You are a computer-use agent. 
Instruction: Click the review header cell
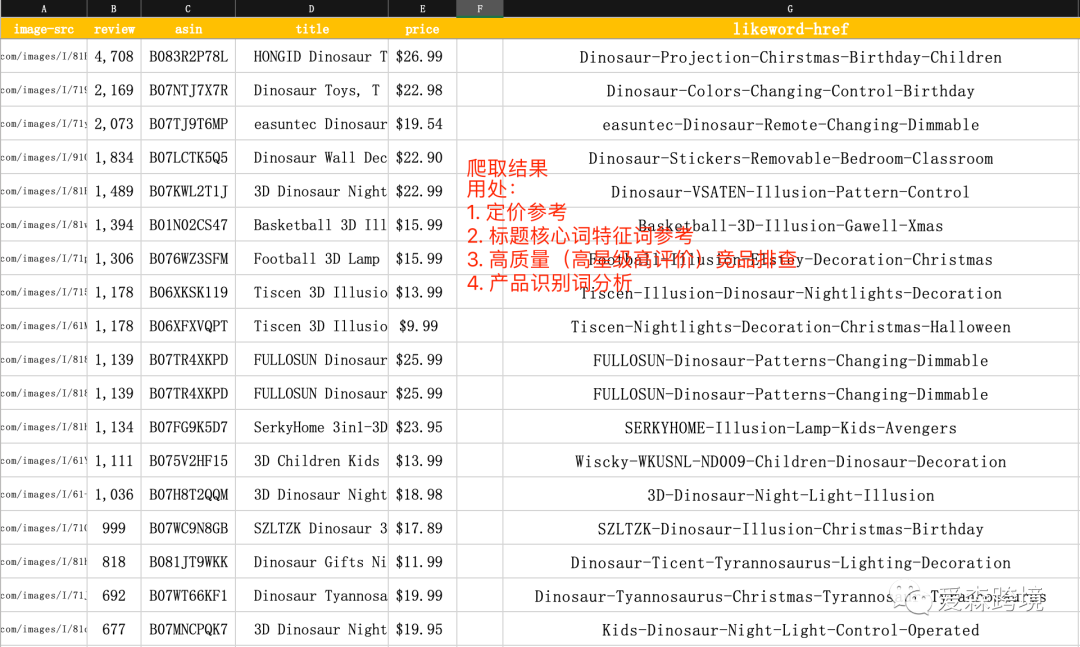(114, 29)
